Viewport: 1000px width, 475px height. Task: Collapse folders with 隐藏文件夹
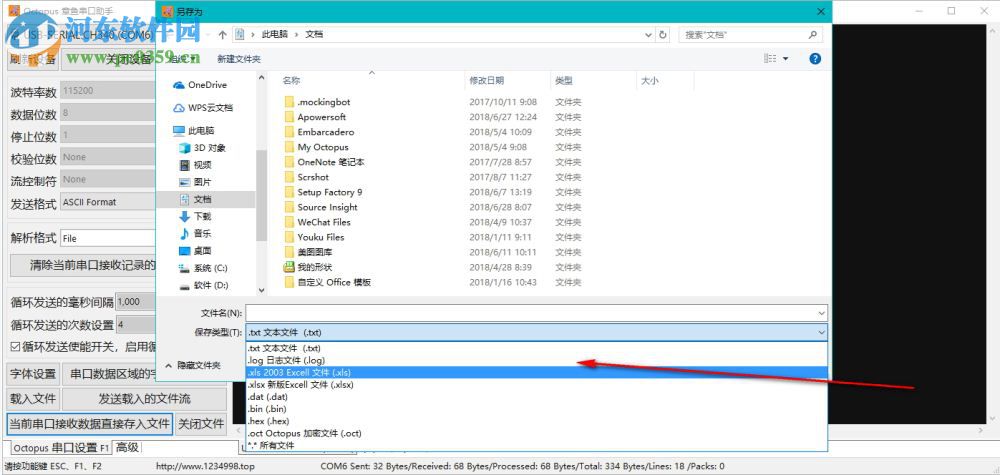[x=193, y=365]
